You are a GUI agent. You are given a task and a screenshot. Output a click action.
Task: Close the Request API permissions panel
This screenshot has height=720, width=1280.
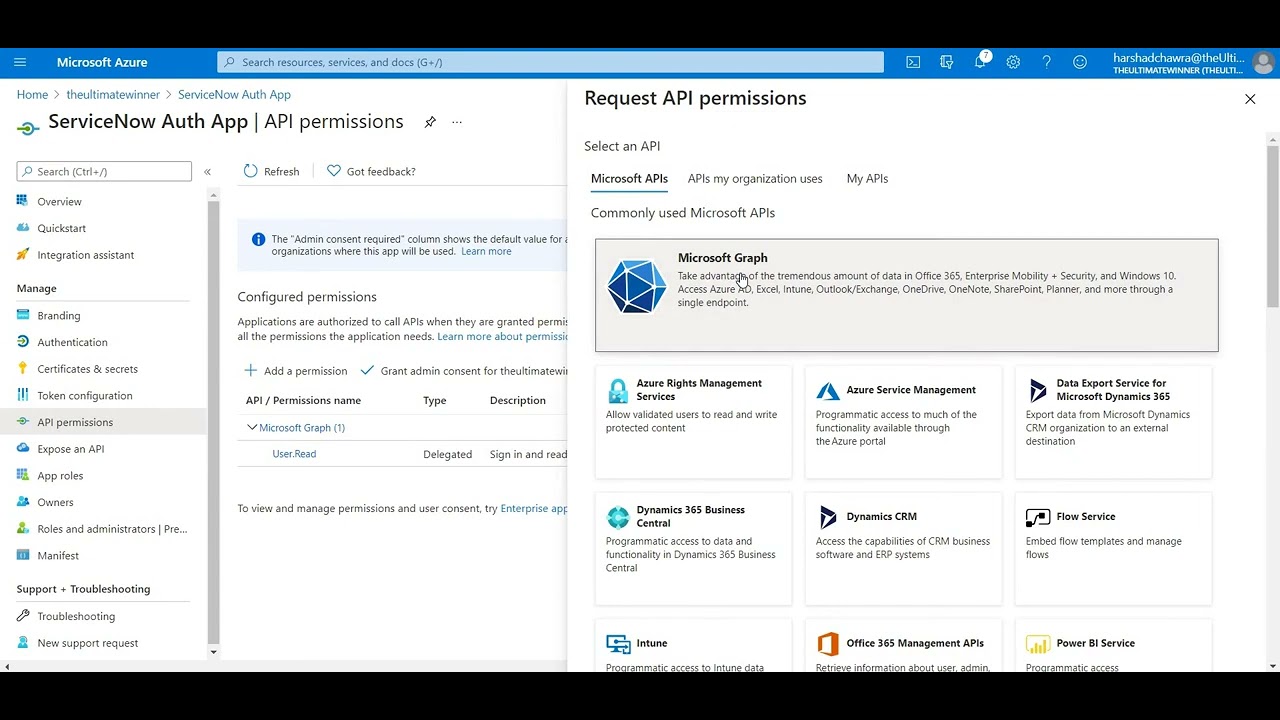pyautogui.click(x=1250, y=99)
